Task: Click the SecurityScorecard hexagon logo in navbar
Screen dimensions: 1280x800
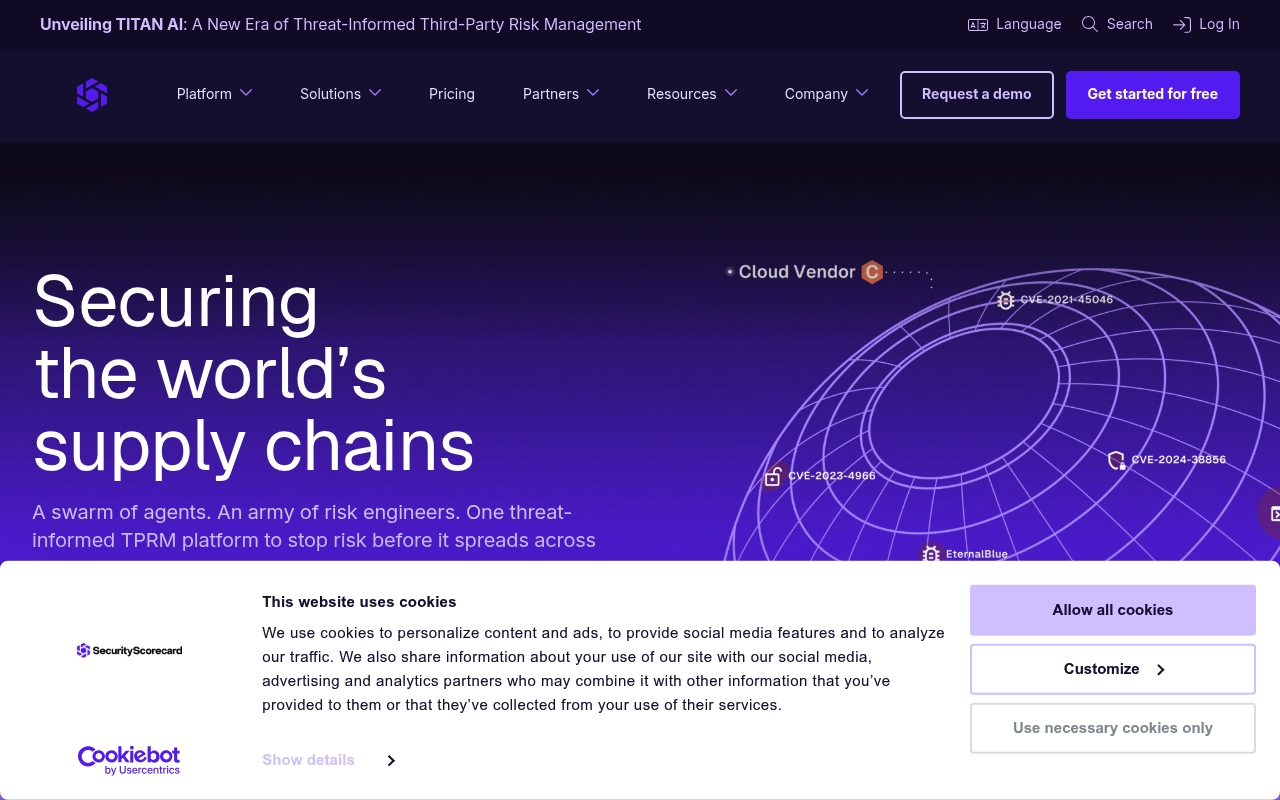Action: 92,95
